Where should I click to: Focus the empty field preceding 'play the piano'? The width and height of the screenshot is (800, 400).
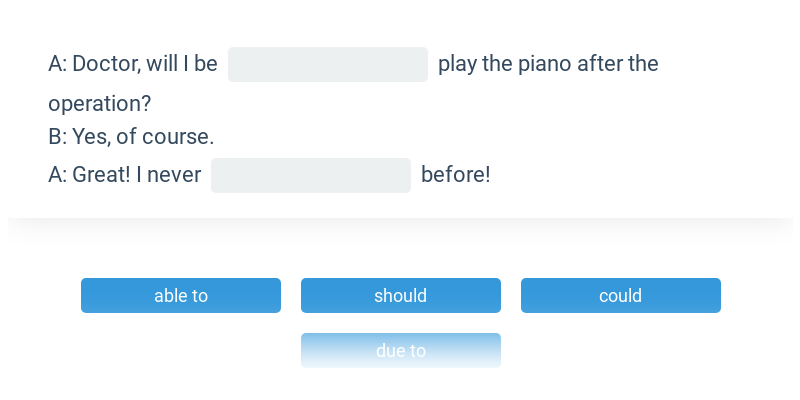click(328, 64)
